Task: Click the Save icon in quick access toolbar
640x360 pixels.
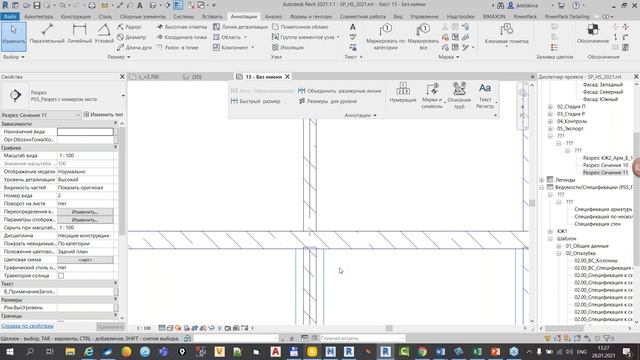Action: tap(37, 5)
